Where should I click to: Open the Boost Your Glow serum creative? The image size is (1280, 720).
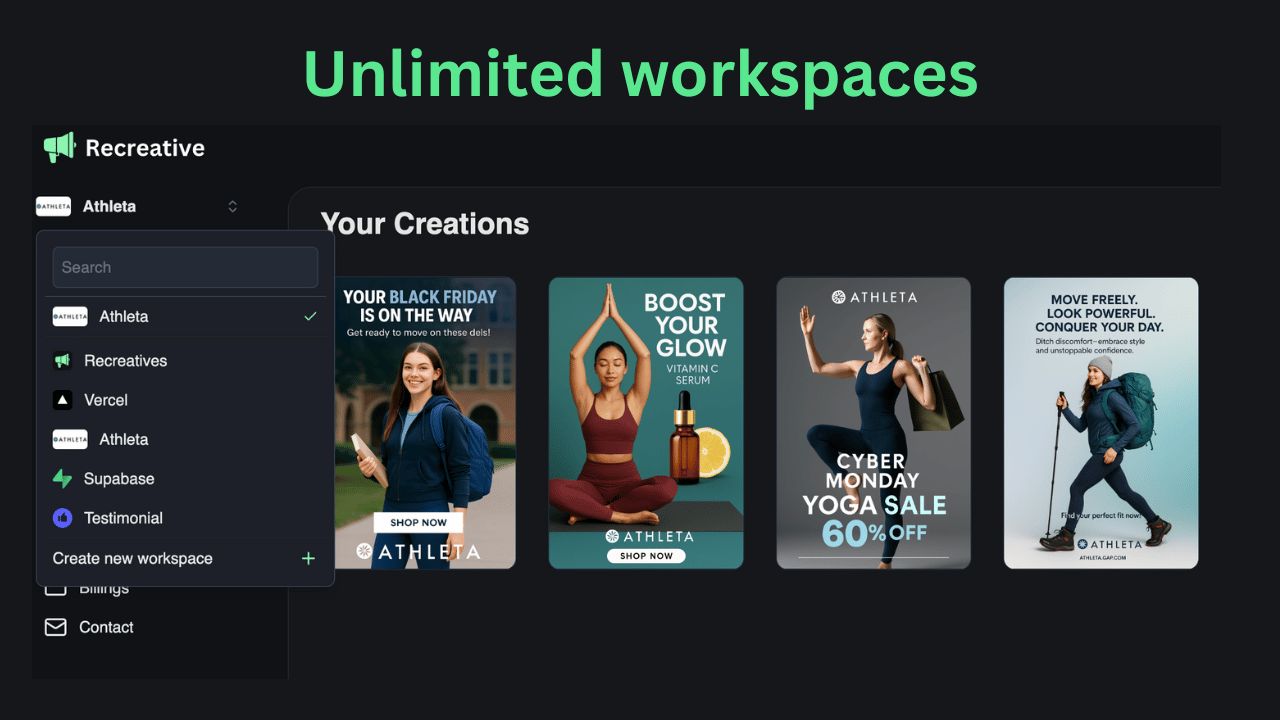click(646, 423)
